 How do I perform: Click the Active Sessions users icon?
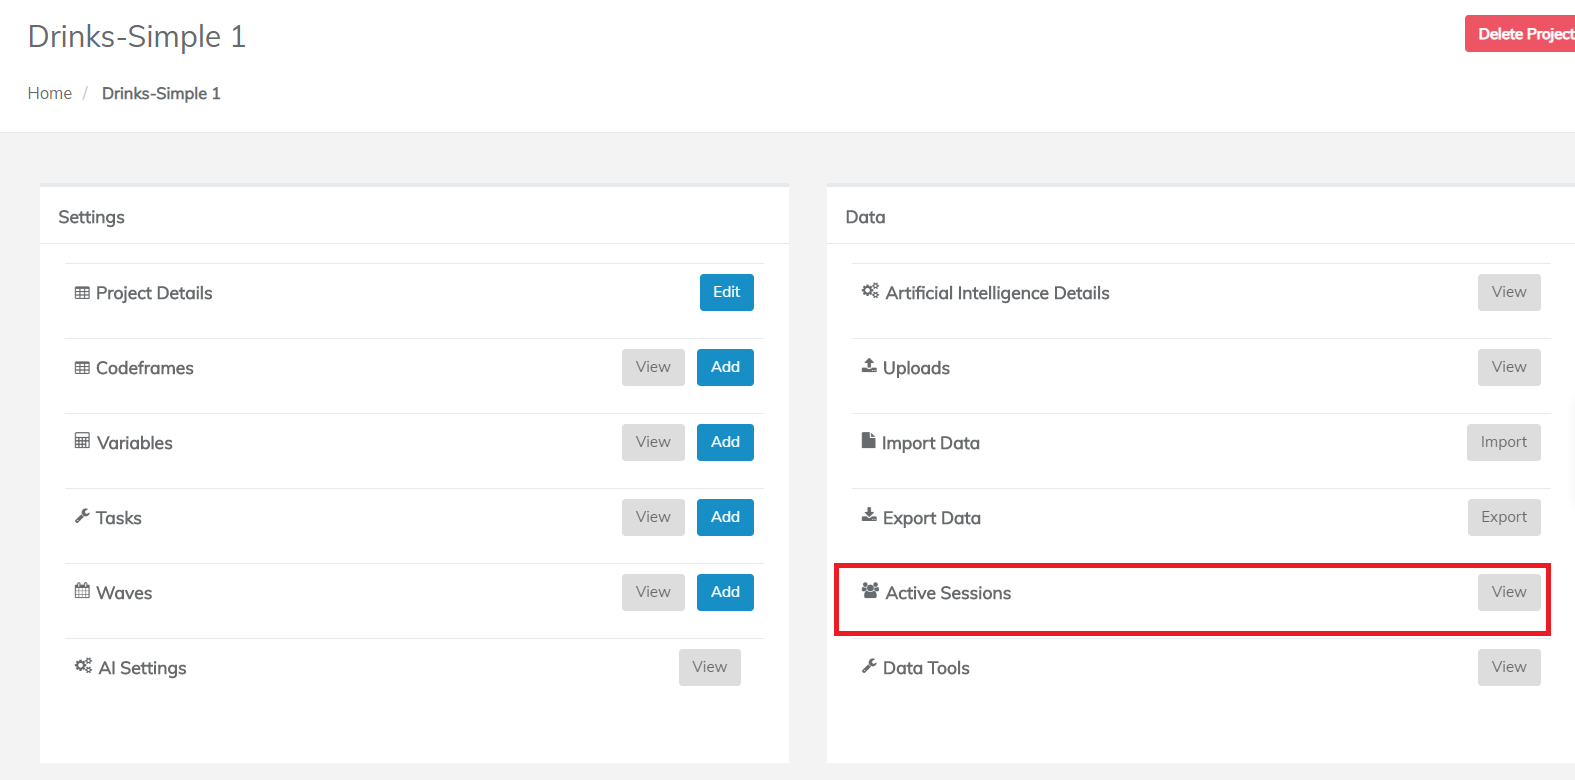[870, 591]
